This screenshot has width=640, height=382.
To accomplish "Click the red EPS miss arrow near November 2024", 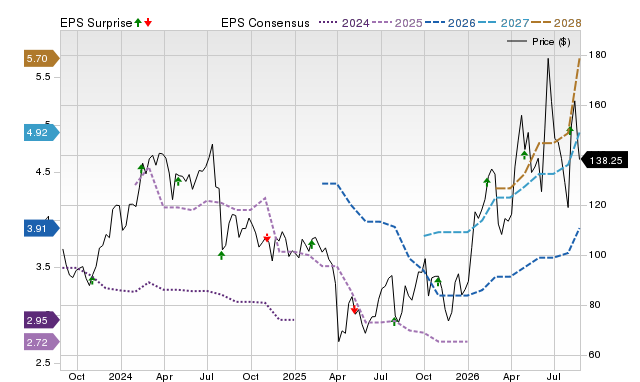I will point(267,238).
